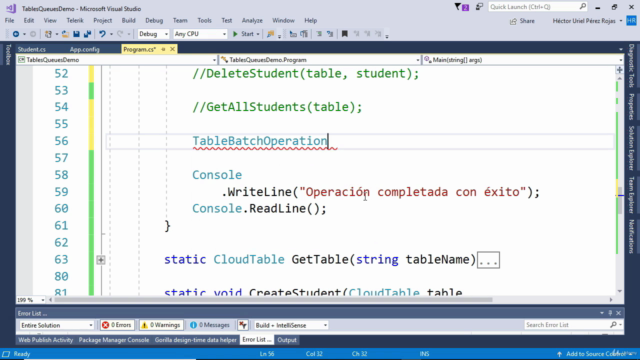Click the New Project toolbar icon

click(48, 34)
